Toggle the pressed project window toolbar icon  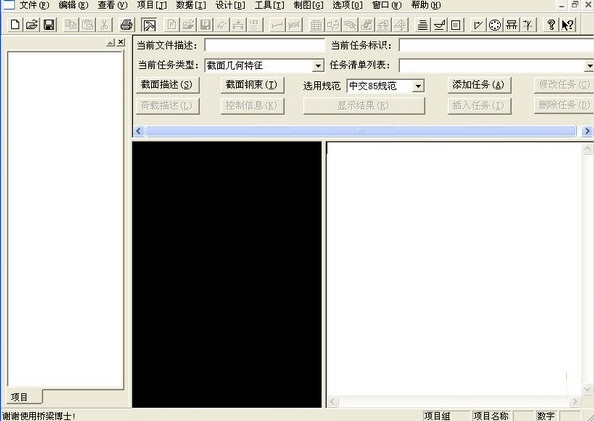point(149,25)
